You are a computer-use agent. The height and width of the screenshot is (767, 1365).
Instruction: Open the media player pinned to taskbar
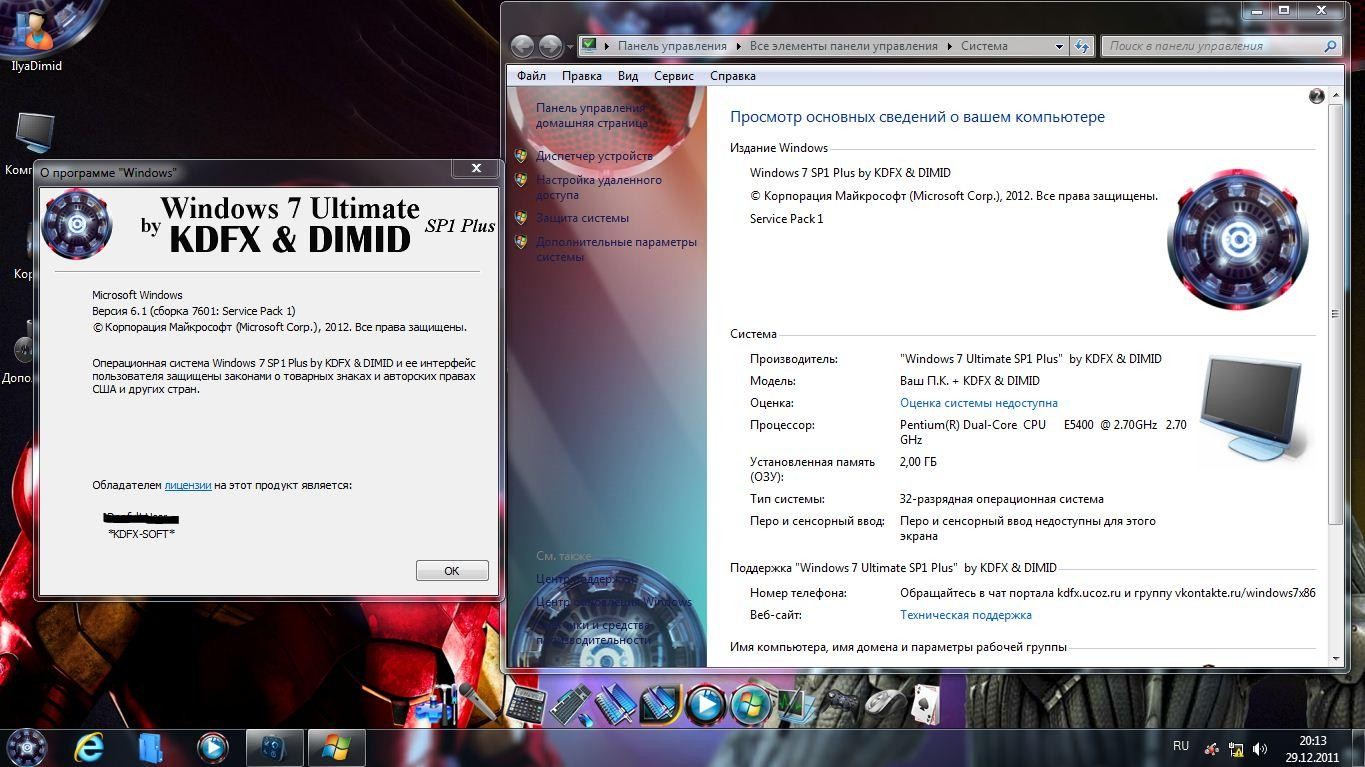(x=212, y=747)
